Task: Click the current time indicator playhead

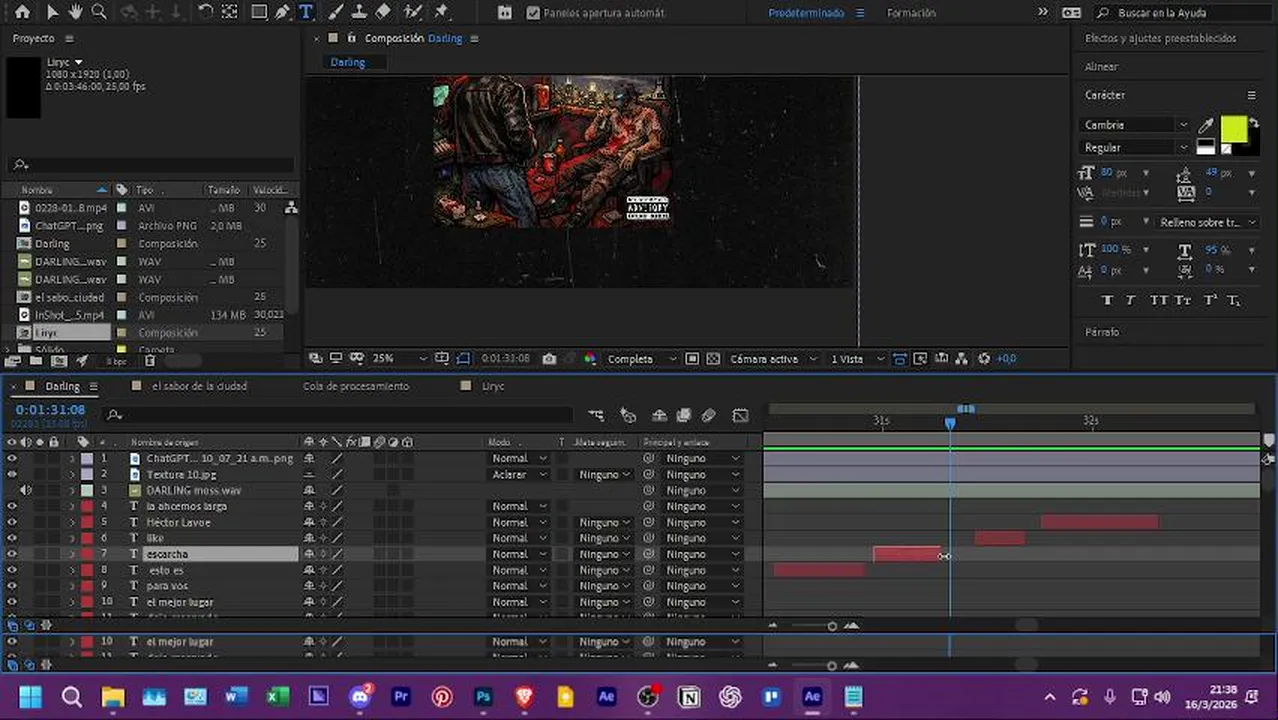Action: coord(950,423)
